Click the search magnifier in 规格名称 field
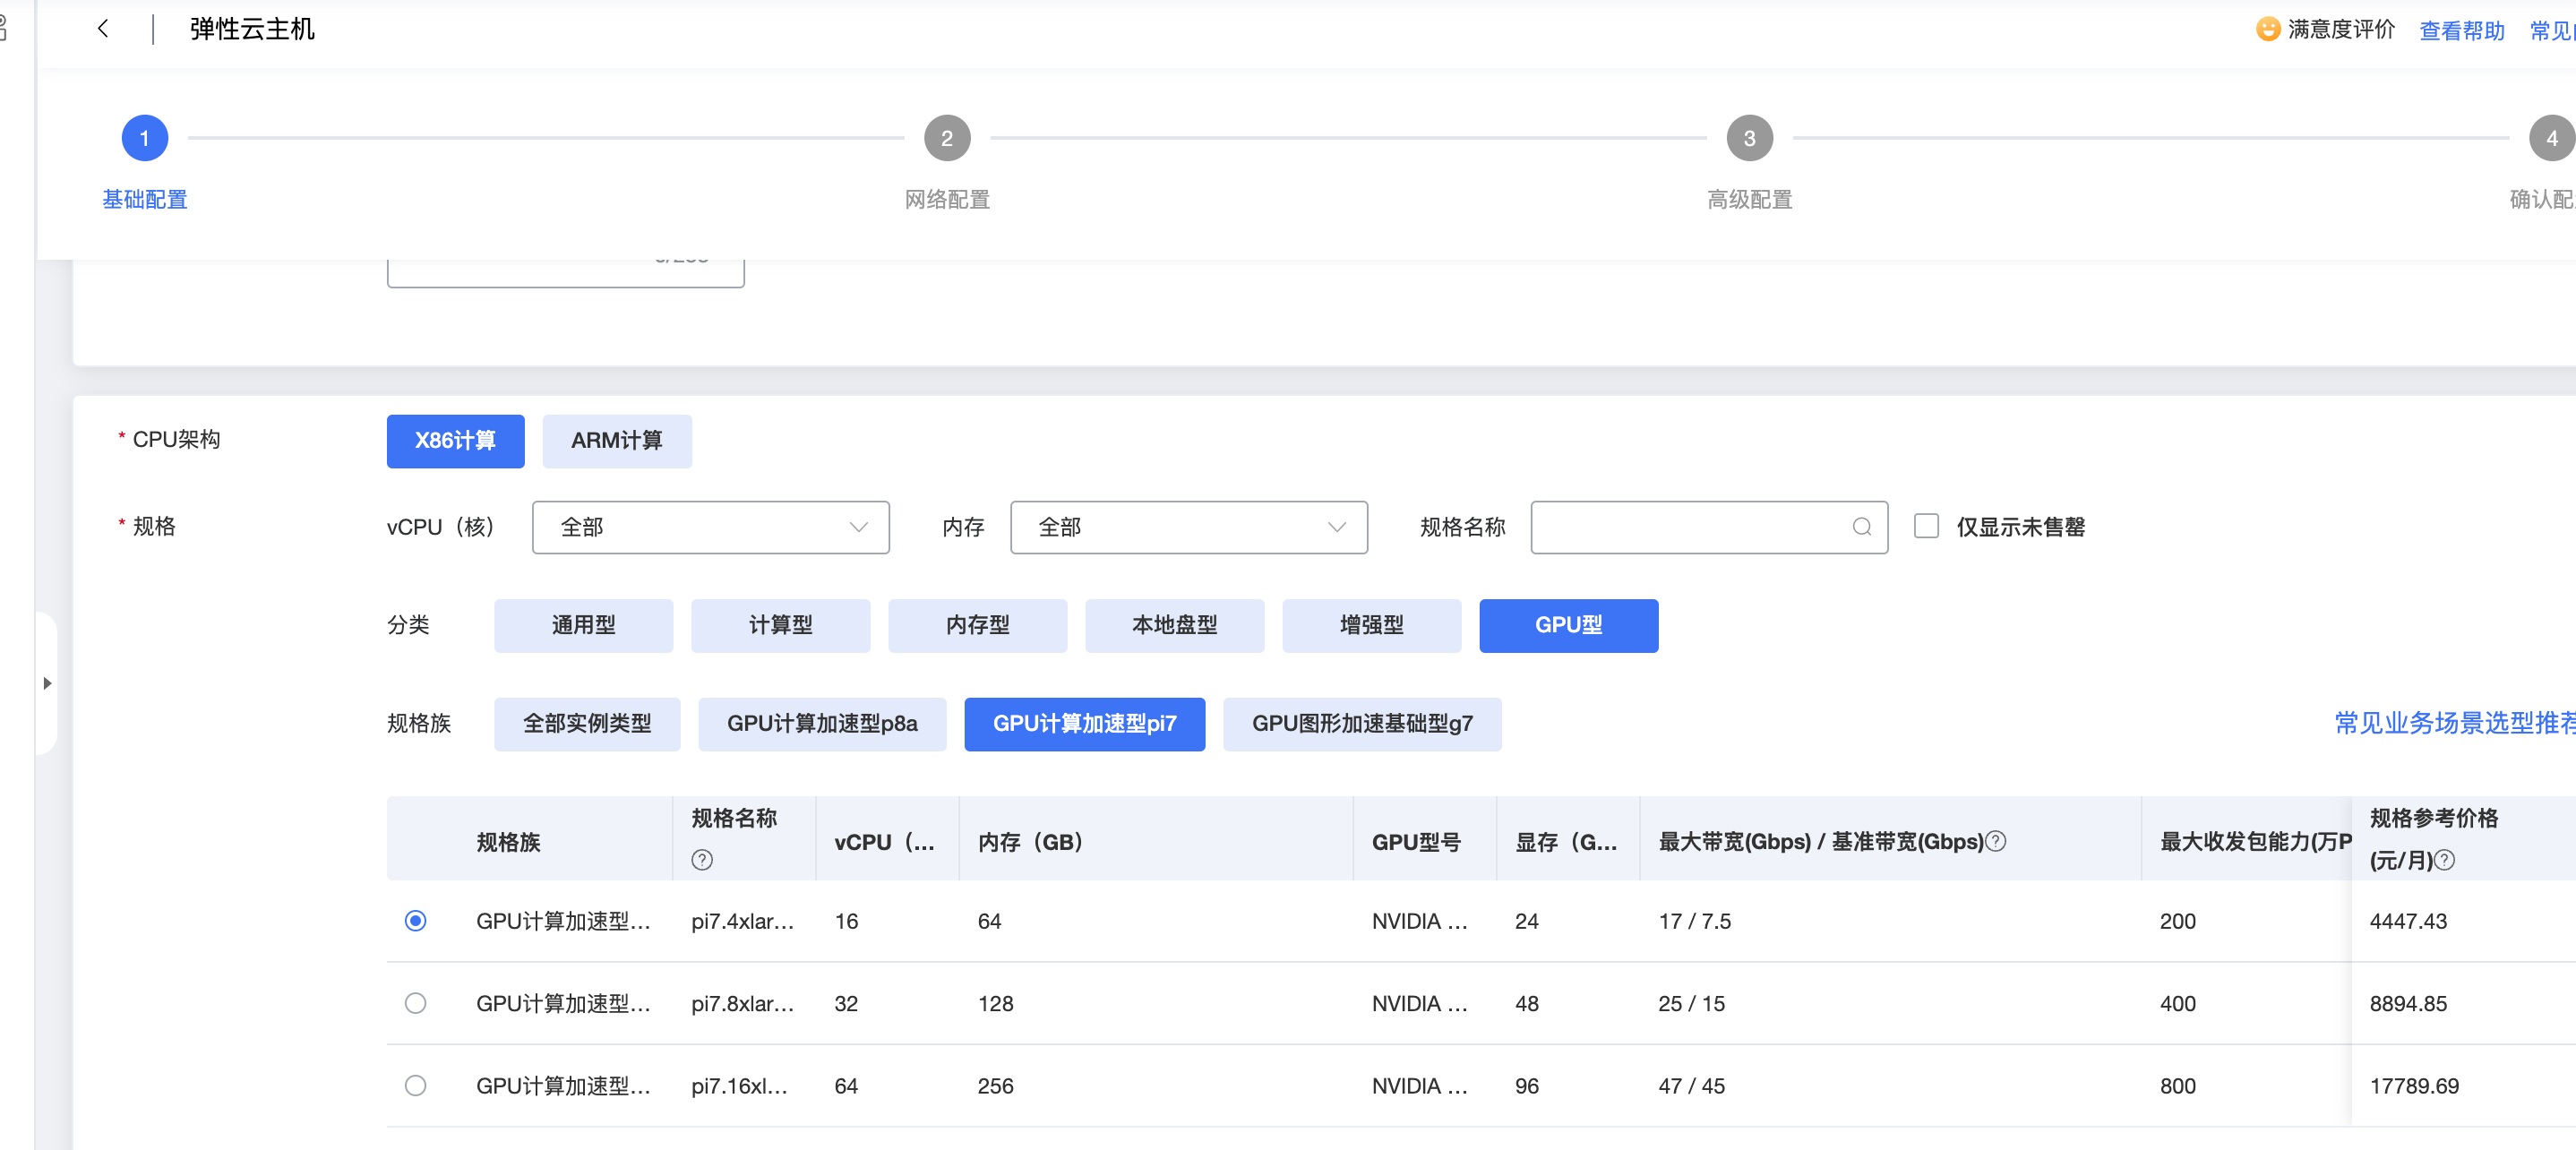 1861,527
